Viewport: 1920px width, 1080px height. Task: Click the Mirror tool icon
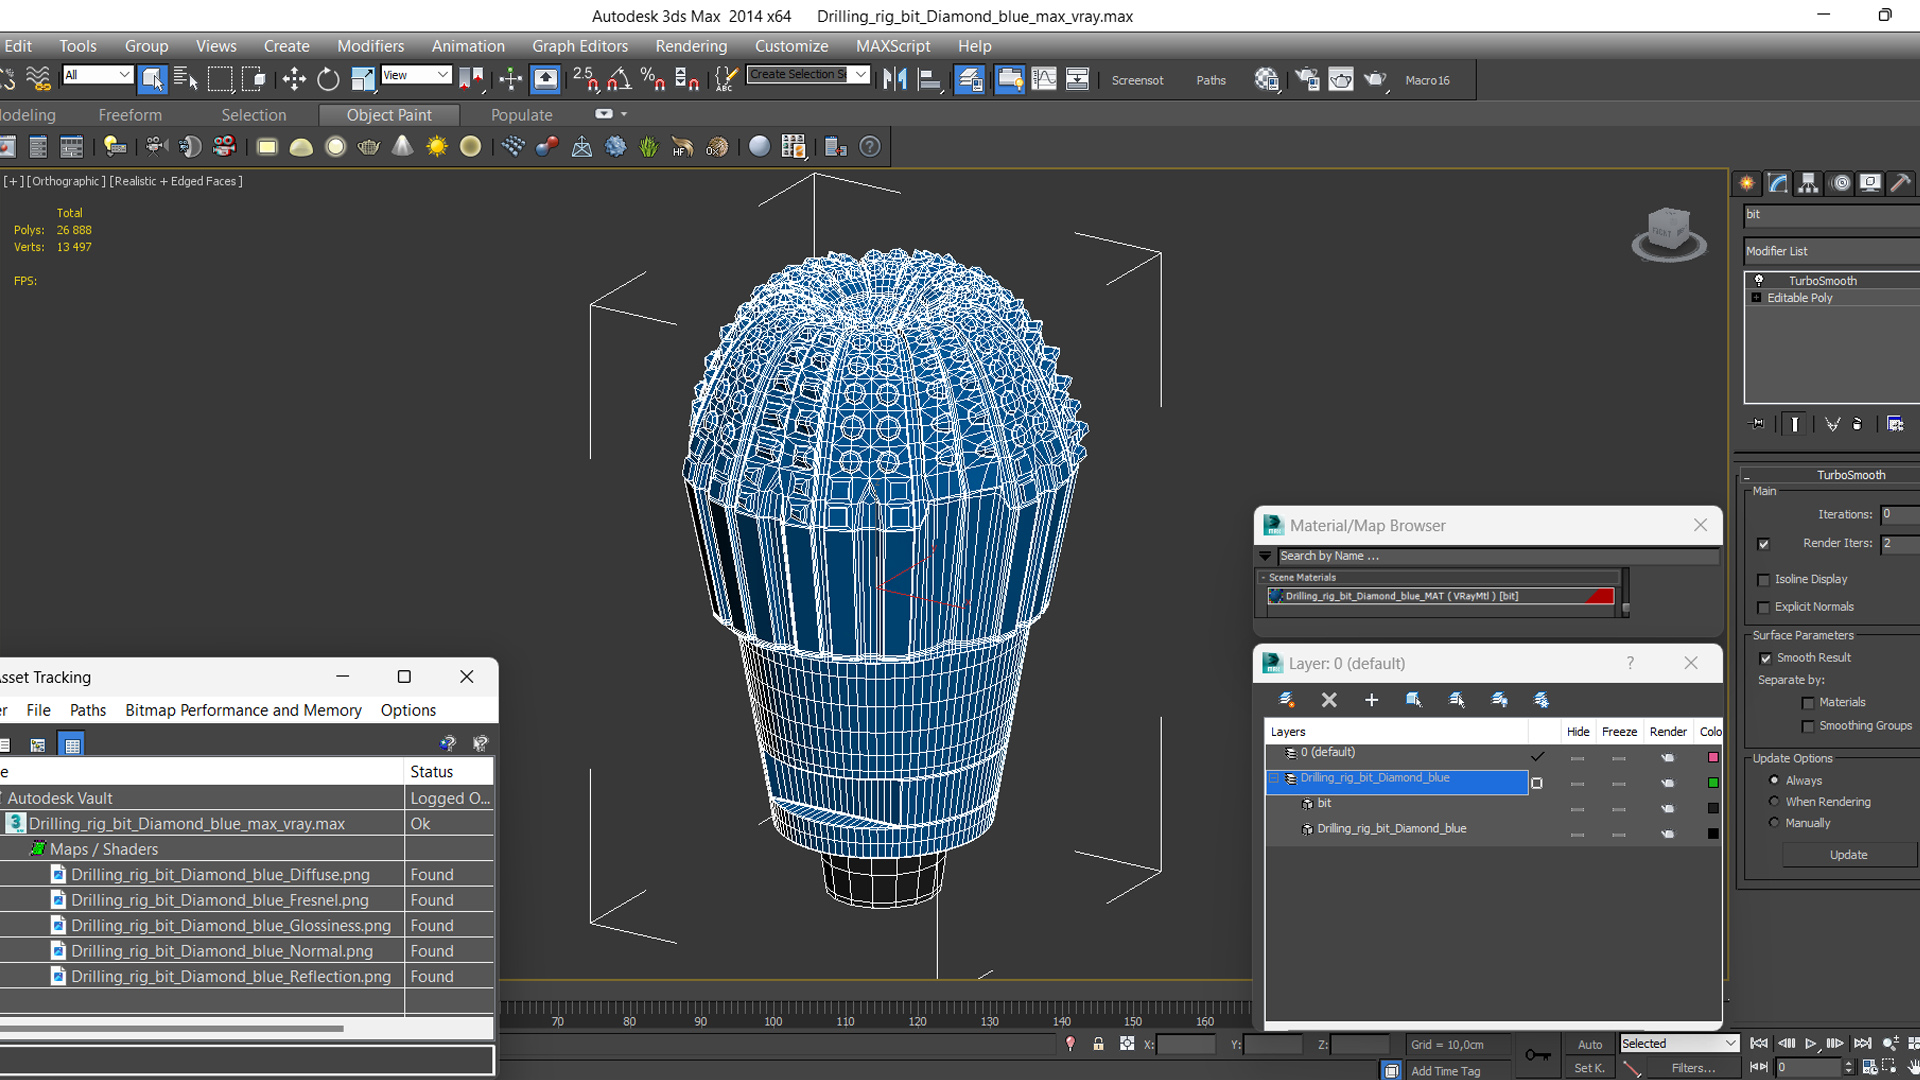click(x=895, y=79)
